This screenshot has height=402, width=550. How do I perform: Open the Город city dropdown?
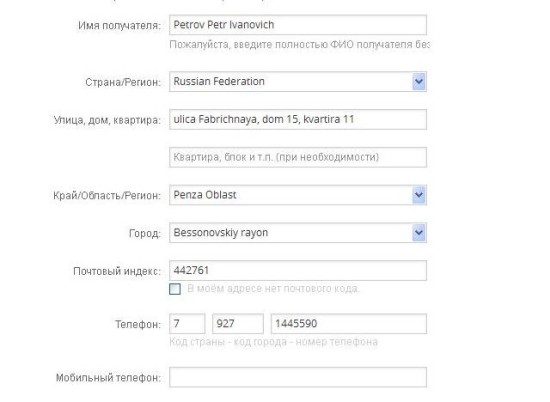point(298,233)
